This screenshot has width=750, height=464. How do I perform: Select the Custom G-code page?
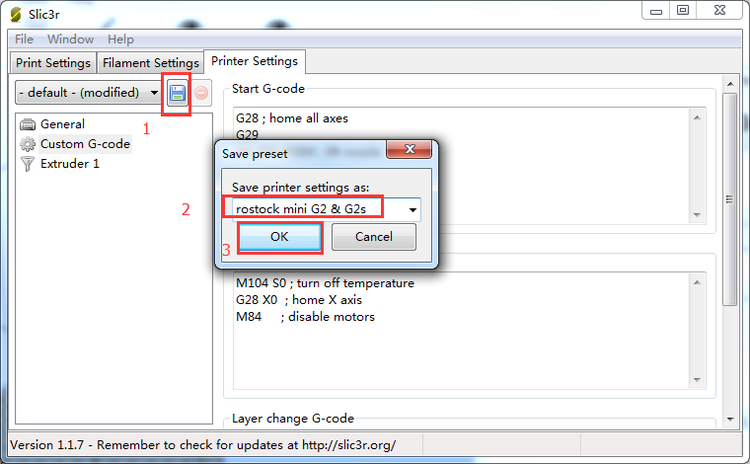85,144
